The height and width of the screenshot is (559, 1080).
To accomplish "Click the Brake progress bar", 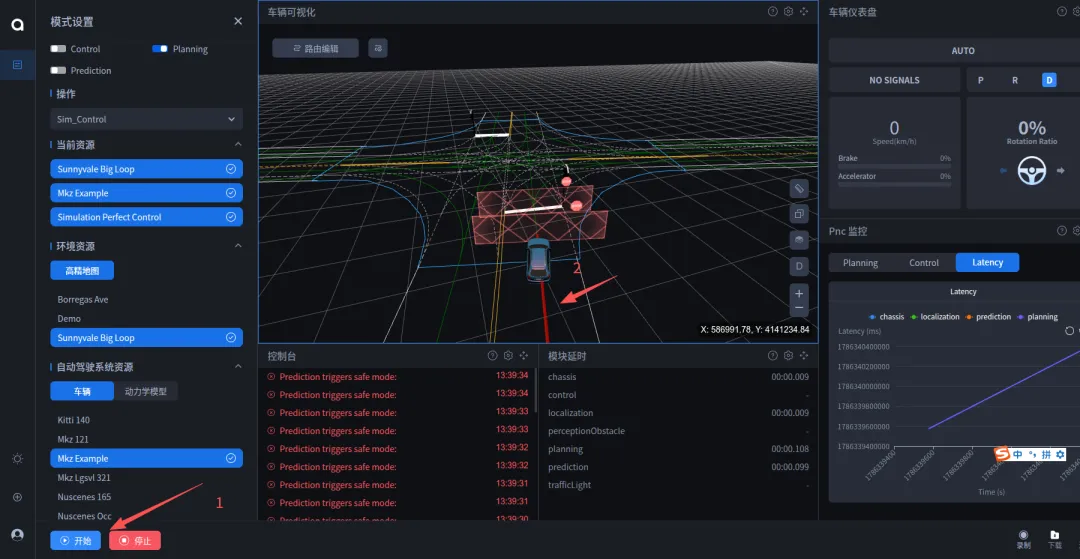I will point(894,166).
